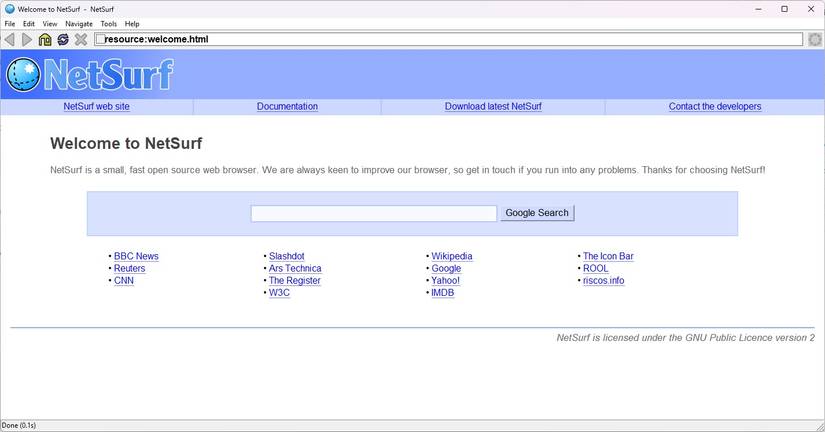Click the Google search text field
825x432 pixels.
374,213
